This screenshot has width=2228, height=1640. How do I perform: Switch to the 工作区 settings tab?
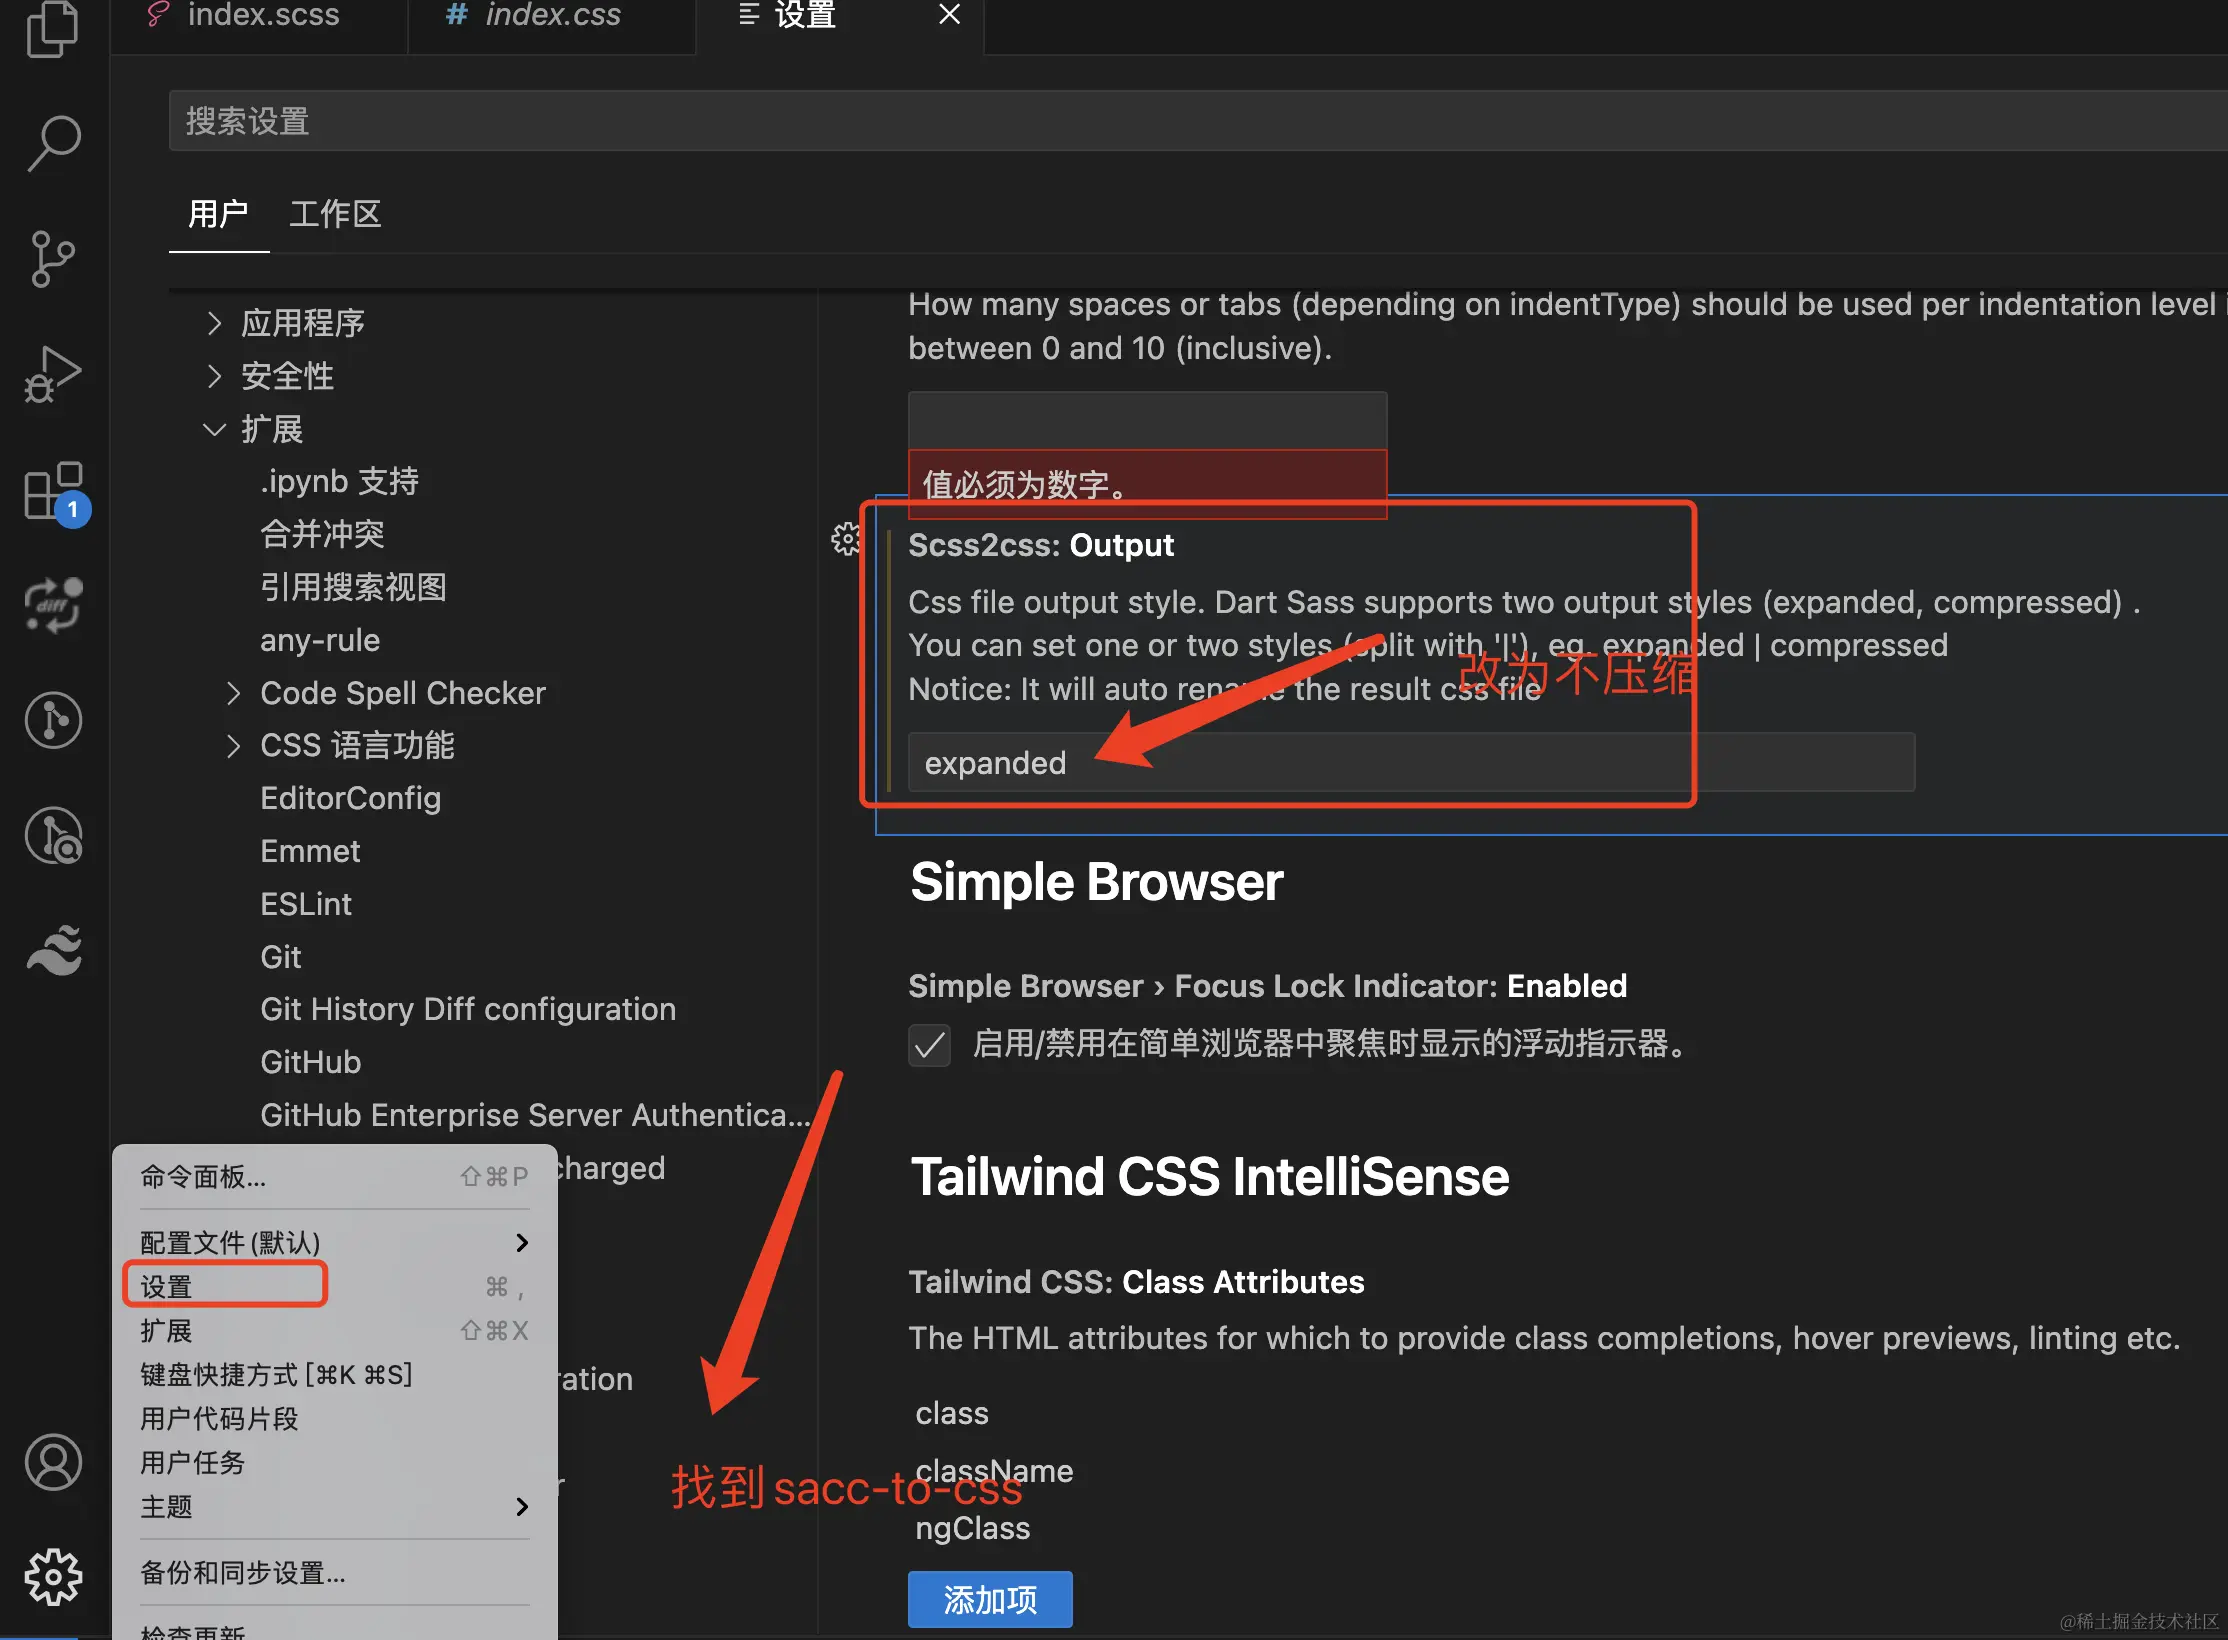click(x=335, y=214)
